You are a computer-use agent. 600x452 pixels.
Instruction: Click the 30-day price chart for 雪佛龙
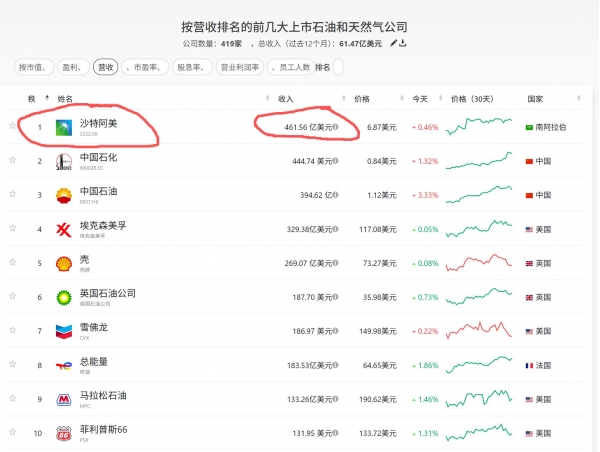[x=480, y=330]
